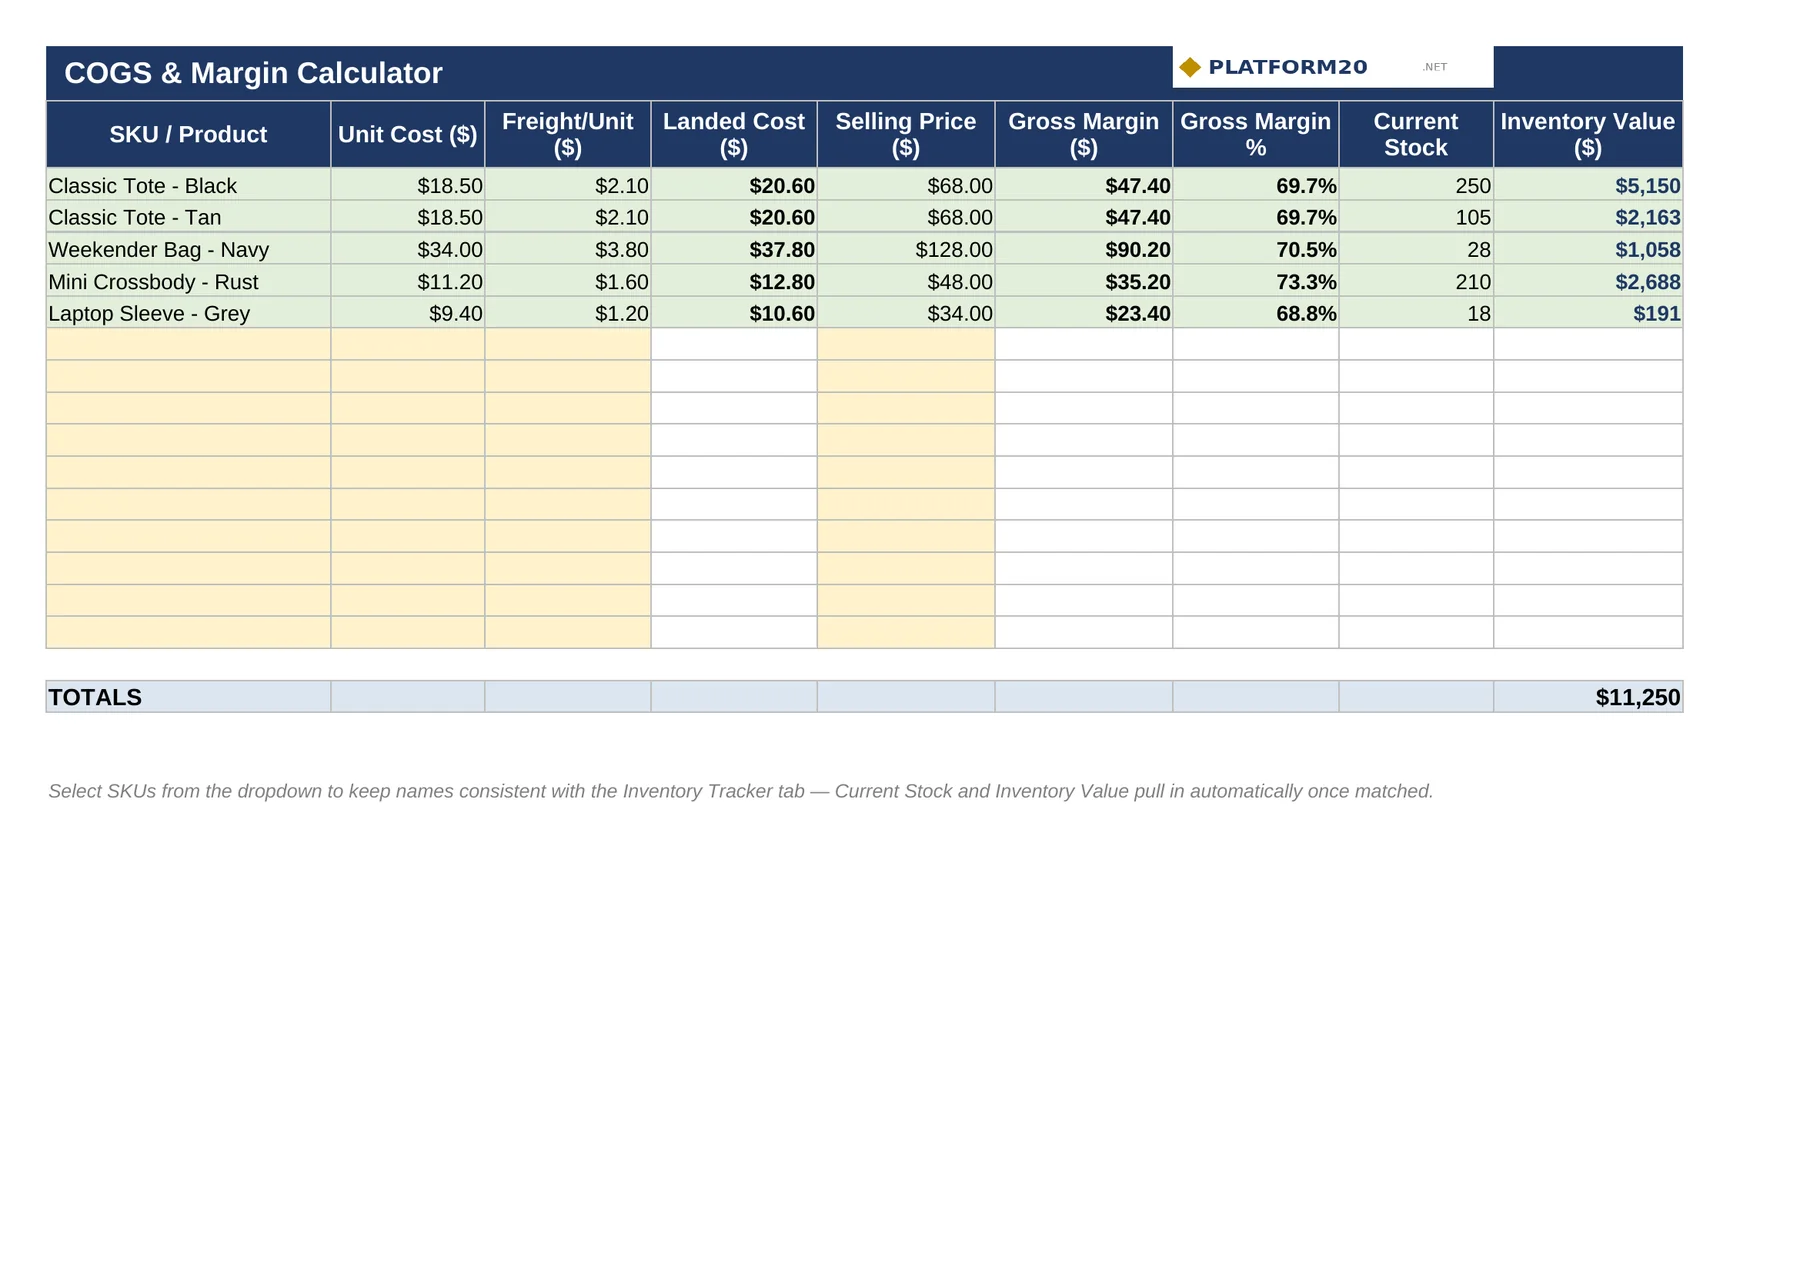This screenshot has width=1800, height=1272.
Task: Click Classic Tote - Tan freight $2.10
Action: pyautogui.click(x=568, y=217)
